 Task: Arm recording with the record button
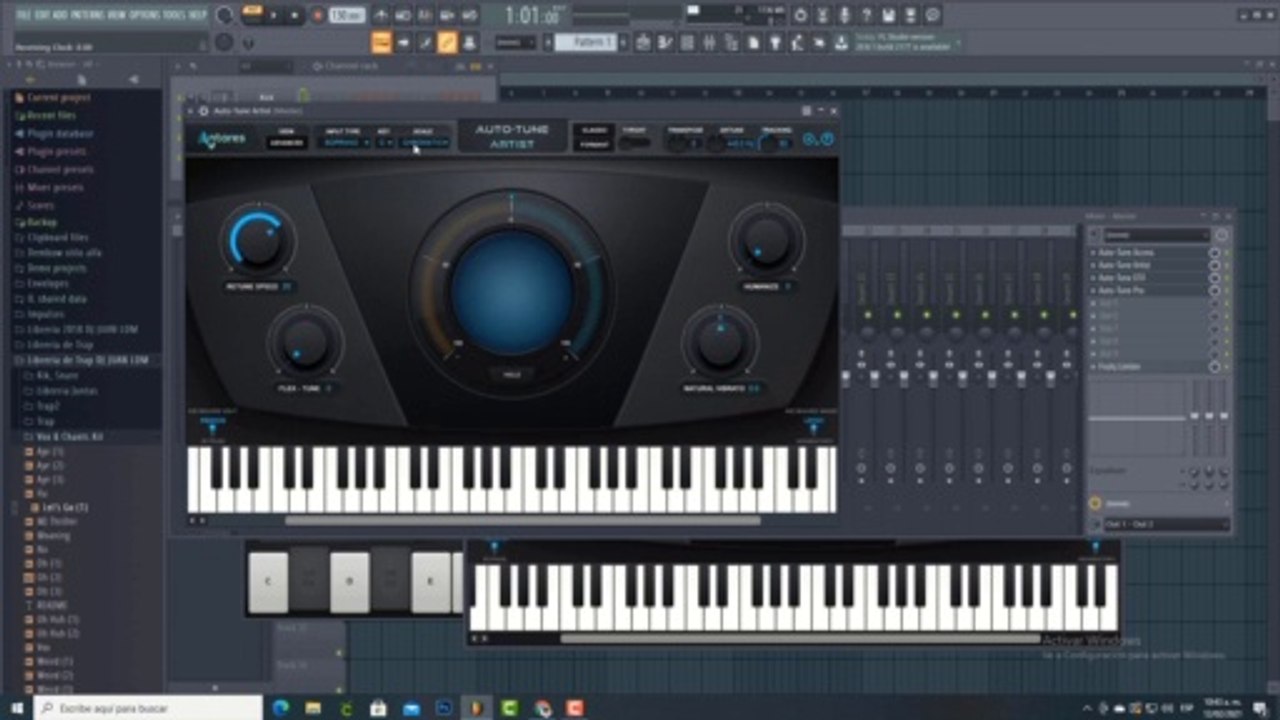pyautogui.click(x=317, y=16)
